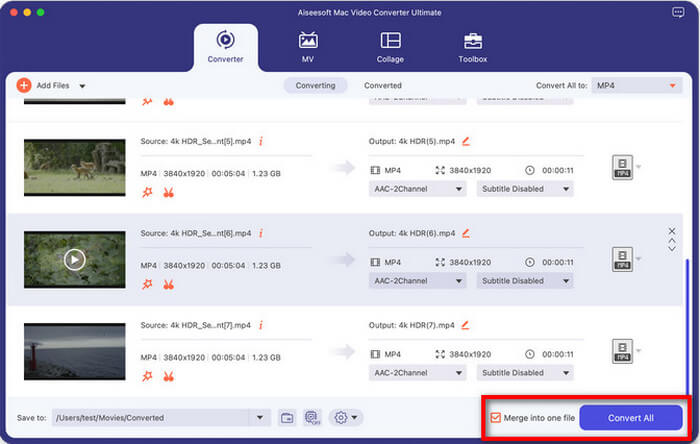The width and height of the screenshot is (700, 444).
Task: Open AAC-2Channel audio dropdown for 4k HDR(5).mp4
Action: point(417,189)
